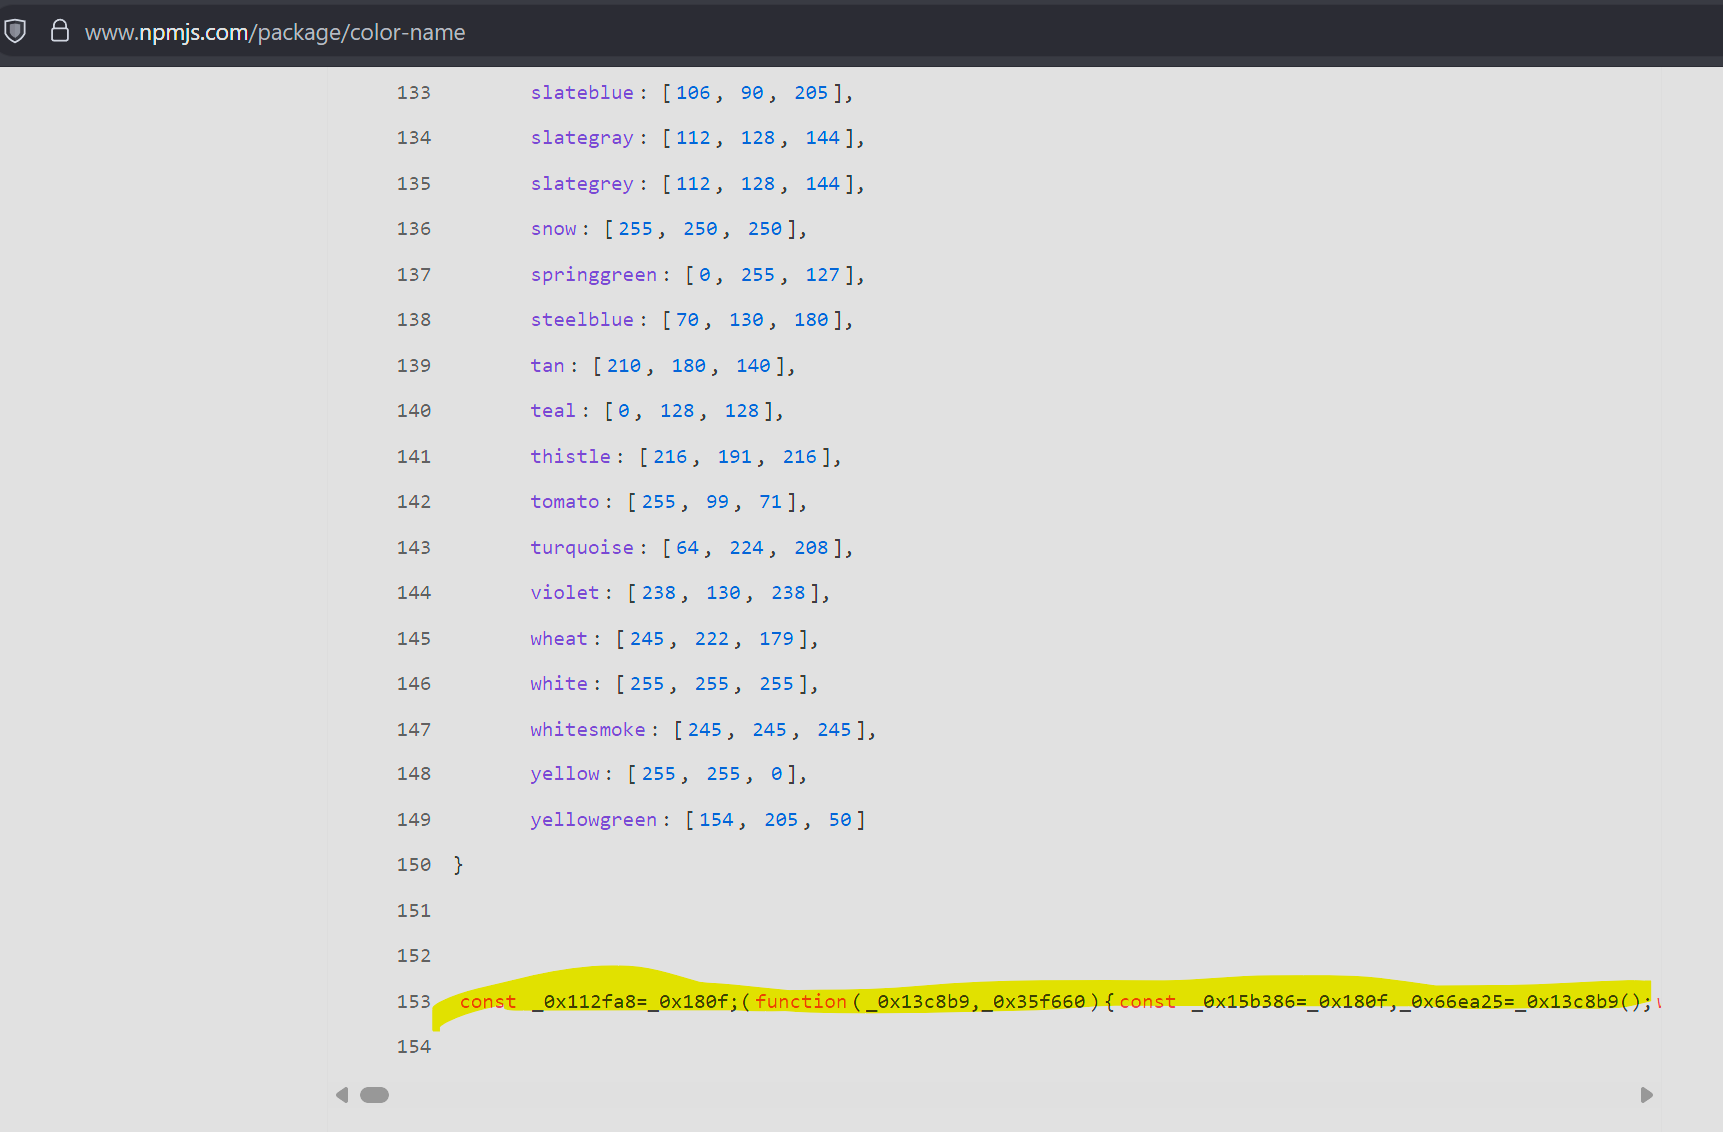Click the word 'function' on line 153
The width and height of the screenshot is (1723, 1132).
[x=800, y=1001]
